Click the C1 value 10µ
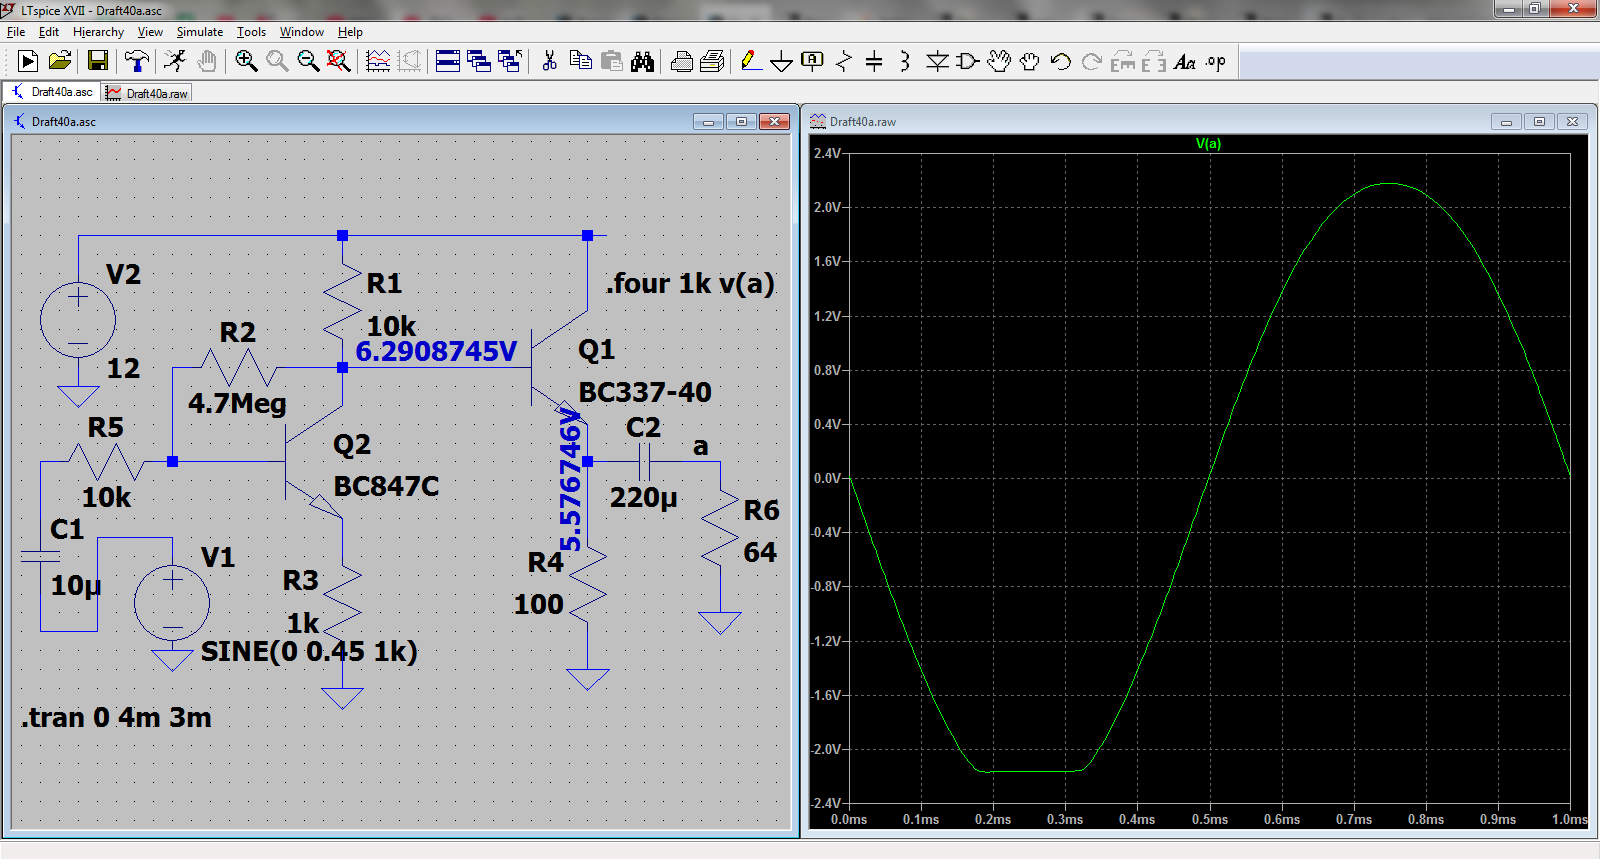 [76, 586]
